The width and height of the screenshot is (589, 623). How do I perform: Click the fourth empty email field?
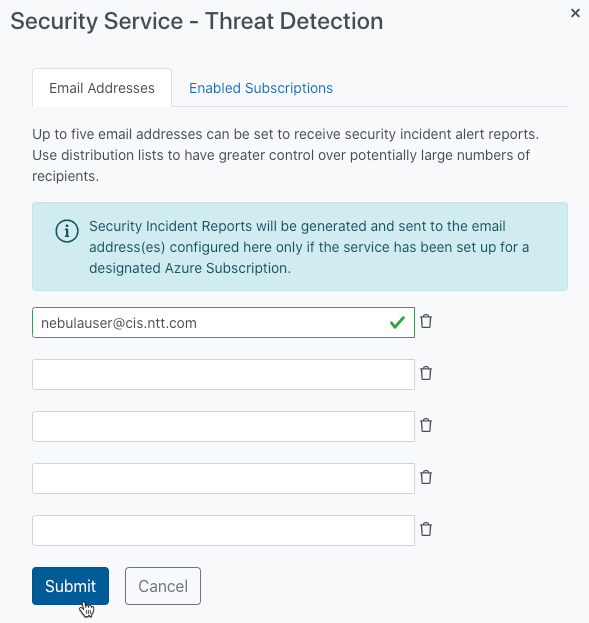(x=223, y=478)
